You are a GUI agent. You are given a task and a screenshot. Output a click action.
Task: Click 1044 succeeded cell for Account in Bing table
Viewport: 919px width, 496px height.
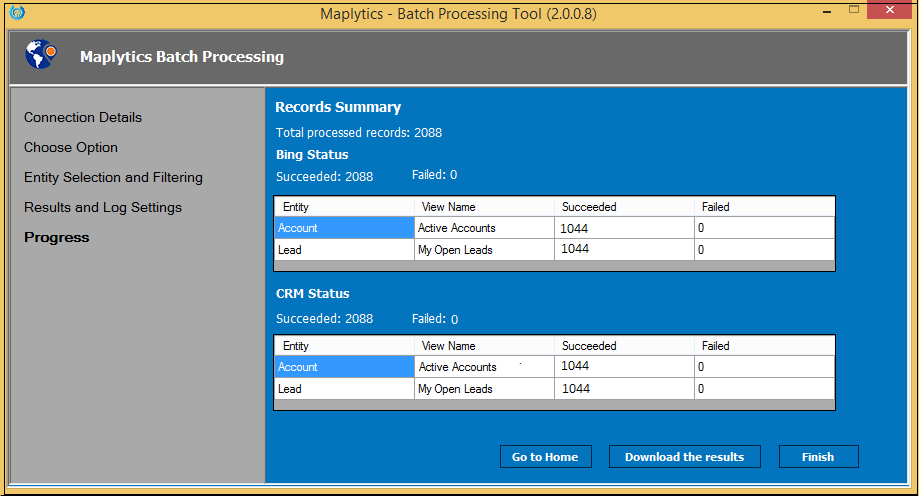tap(624, 227)
